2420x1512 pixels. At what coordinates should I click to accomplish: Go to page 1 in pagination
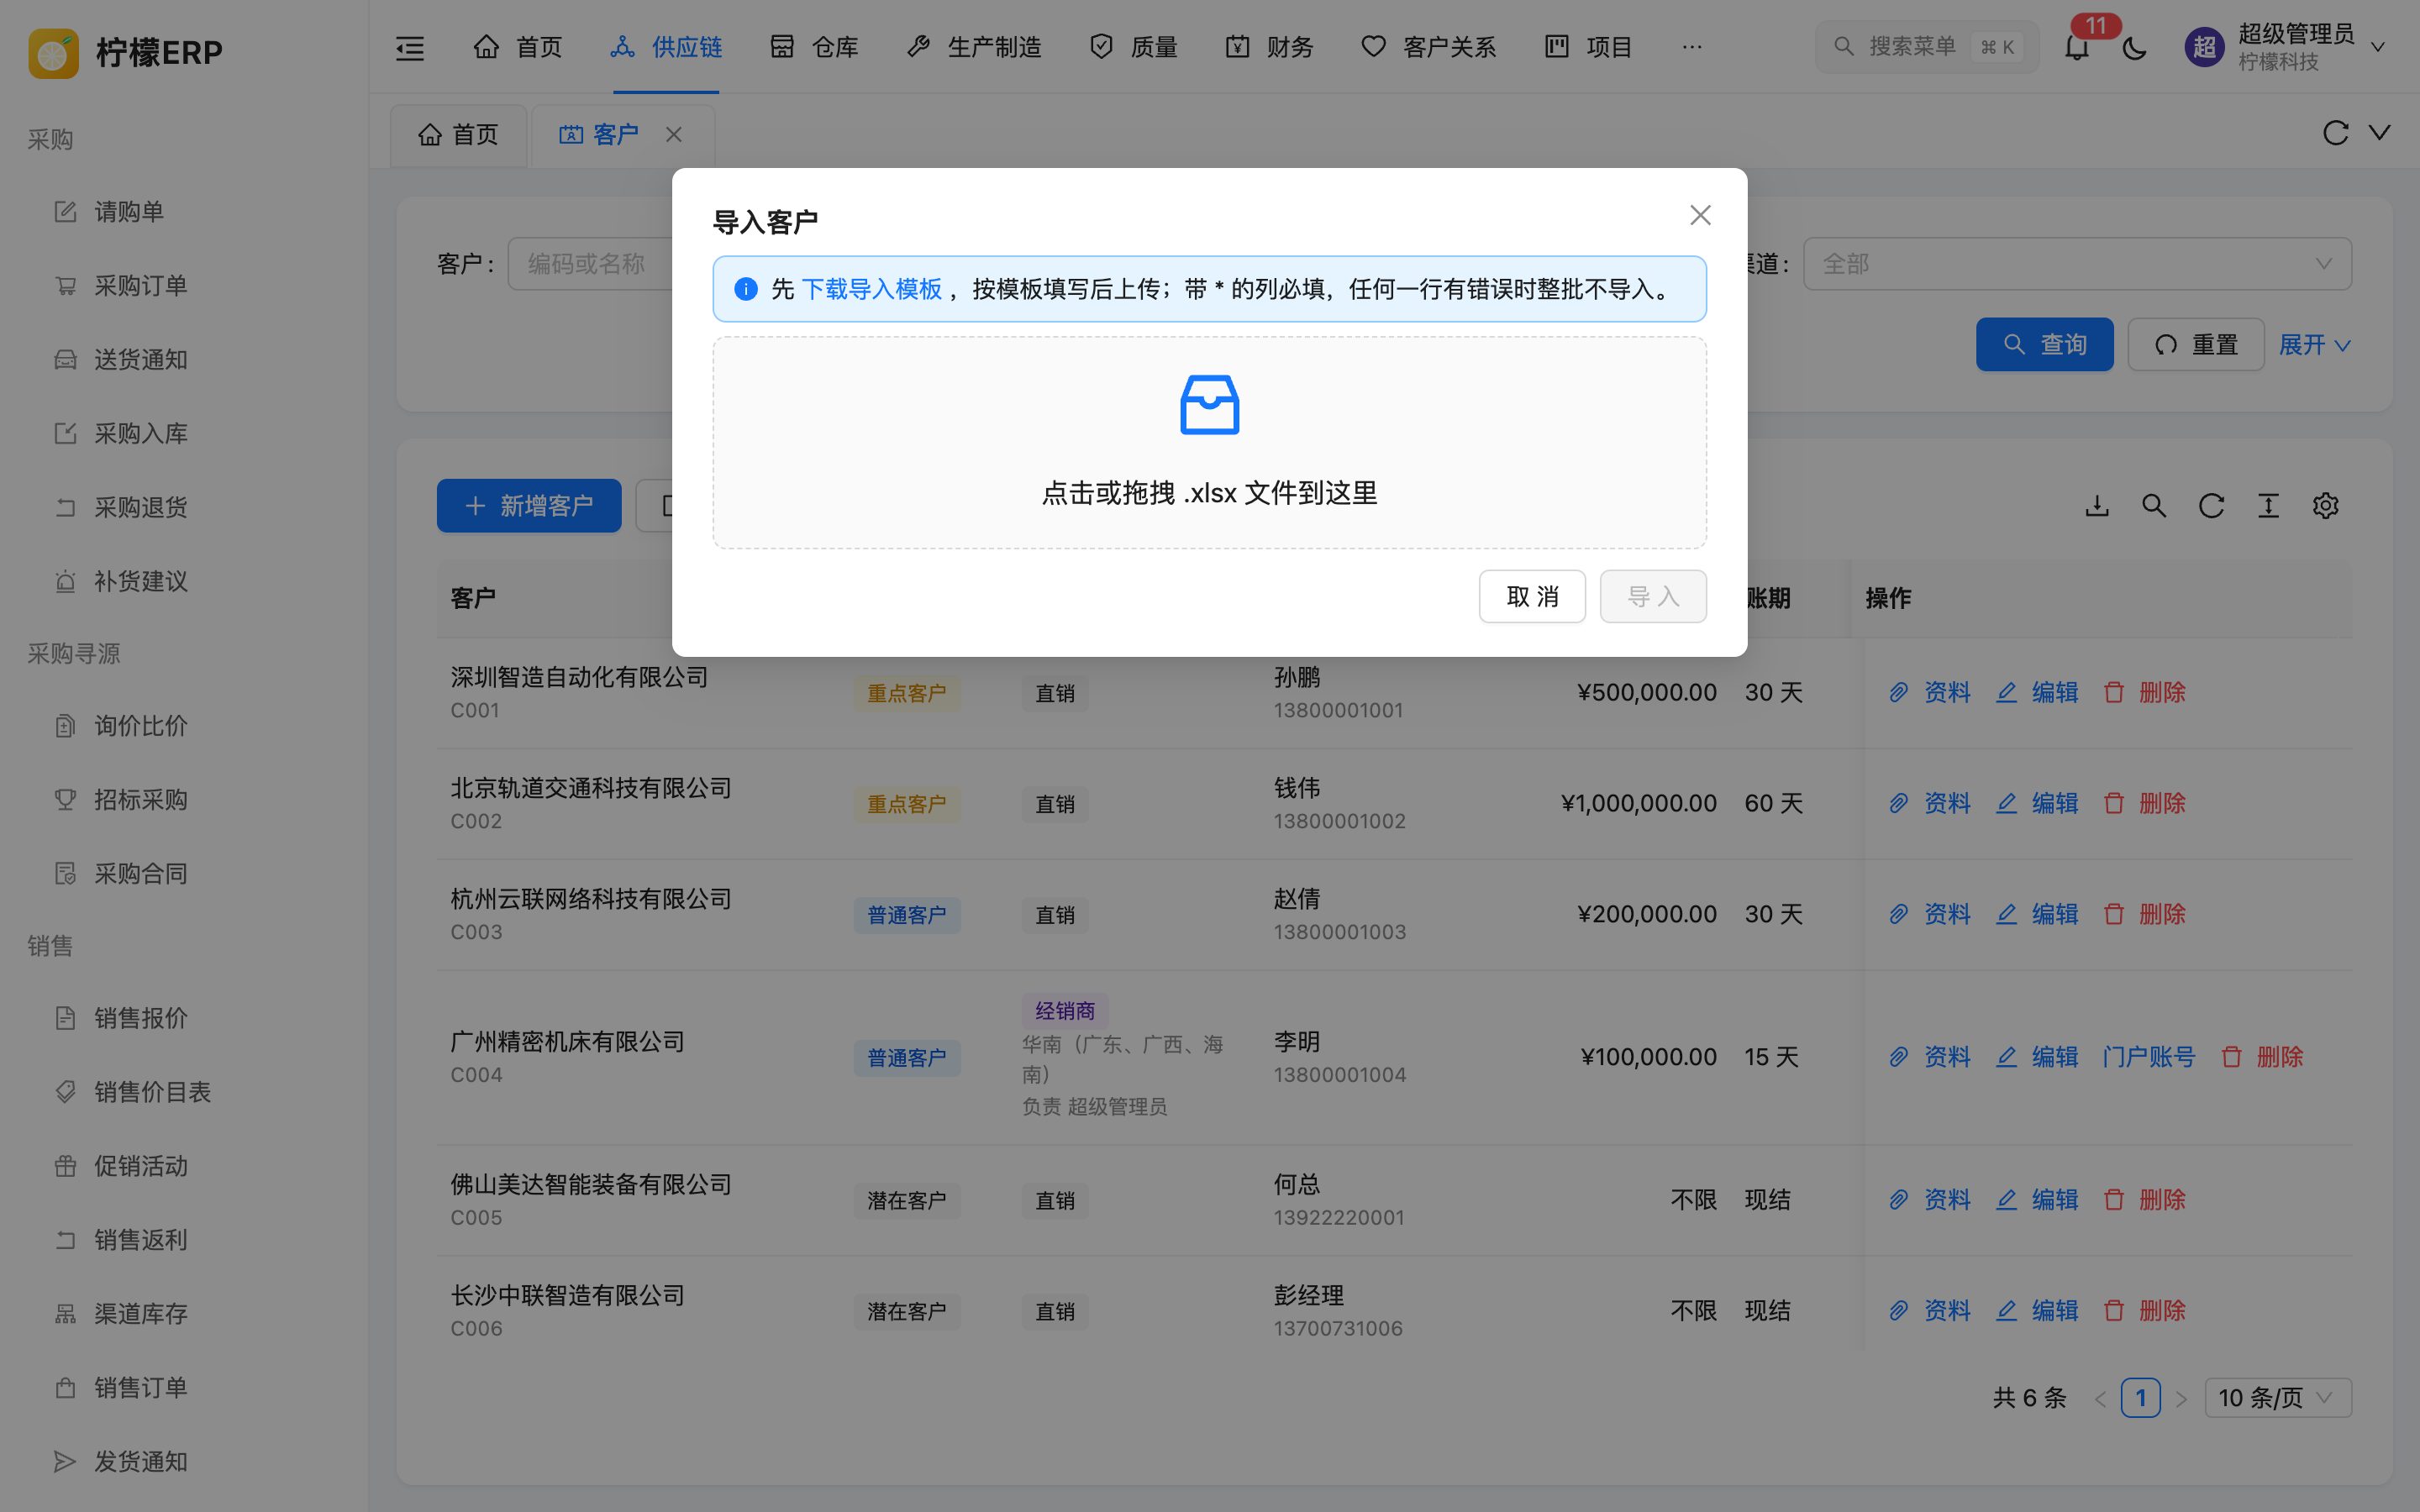[x=2140, y=1397]
